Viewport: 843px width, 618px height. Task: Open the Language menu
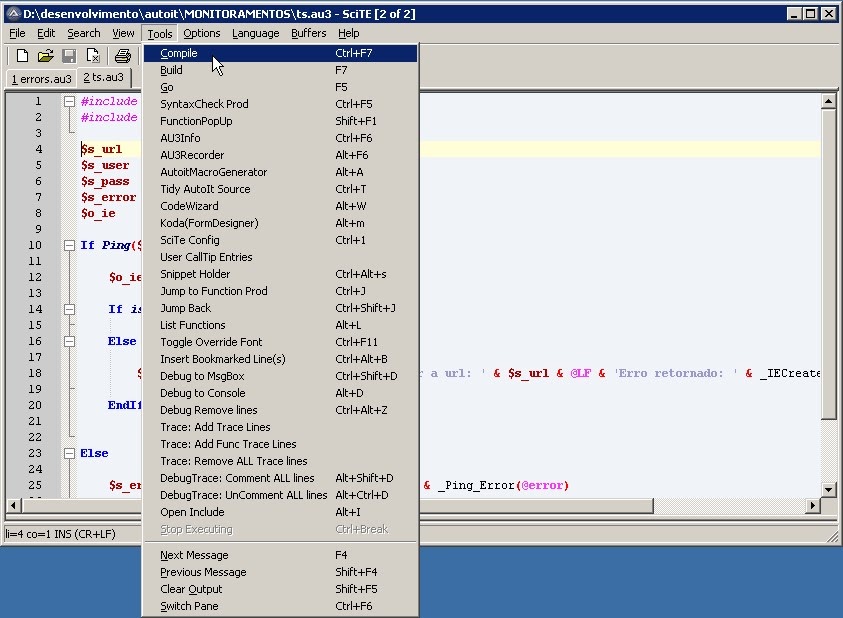[x=255, y=33]
